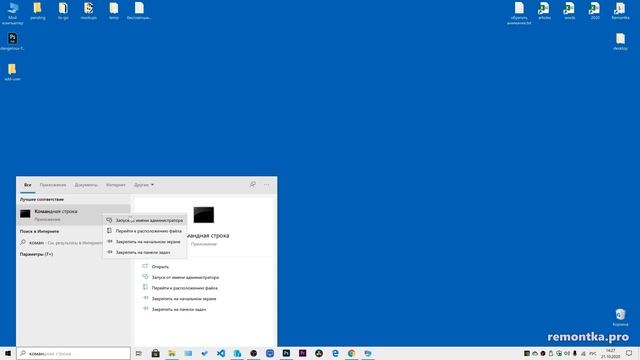
Task: Open the Action Center notifications icon
Action: point(629,353)
